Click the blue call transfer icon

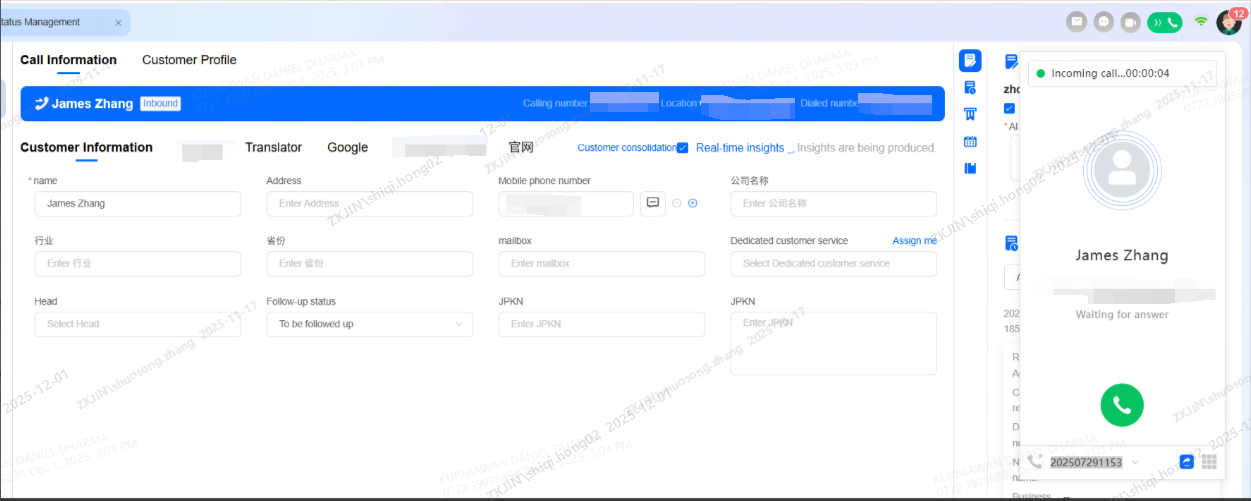(x=1187, y=462)
